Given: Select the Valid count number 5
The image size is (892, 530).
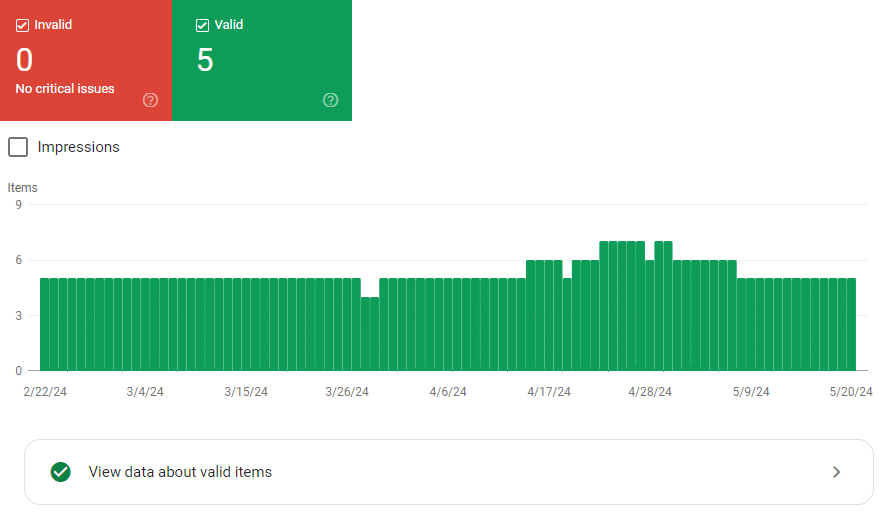Looking at the screenshot, I should point(205,60).
